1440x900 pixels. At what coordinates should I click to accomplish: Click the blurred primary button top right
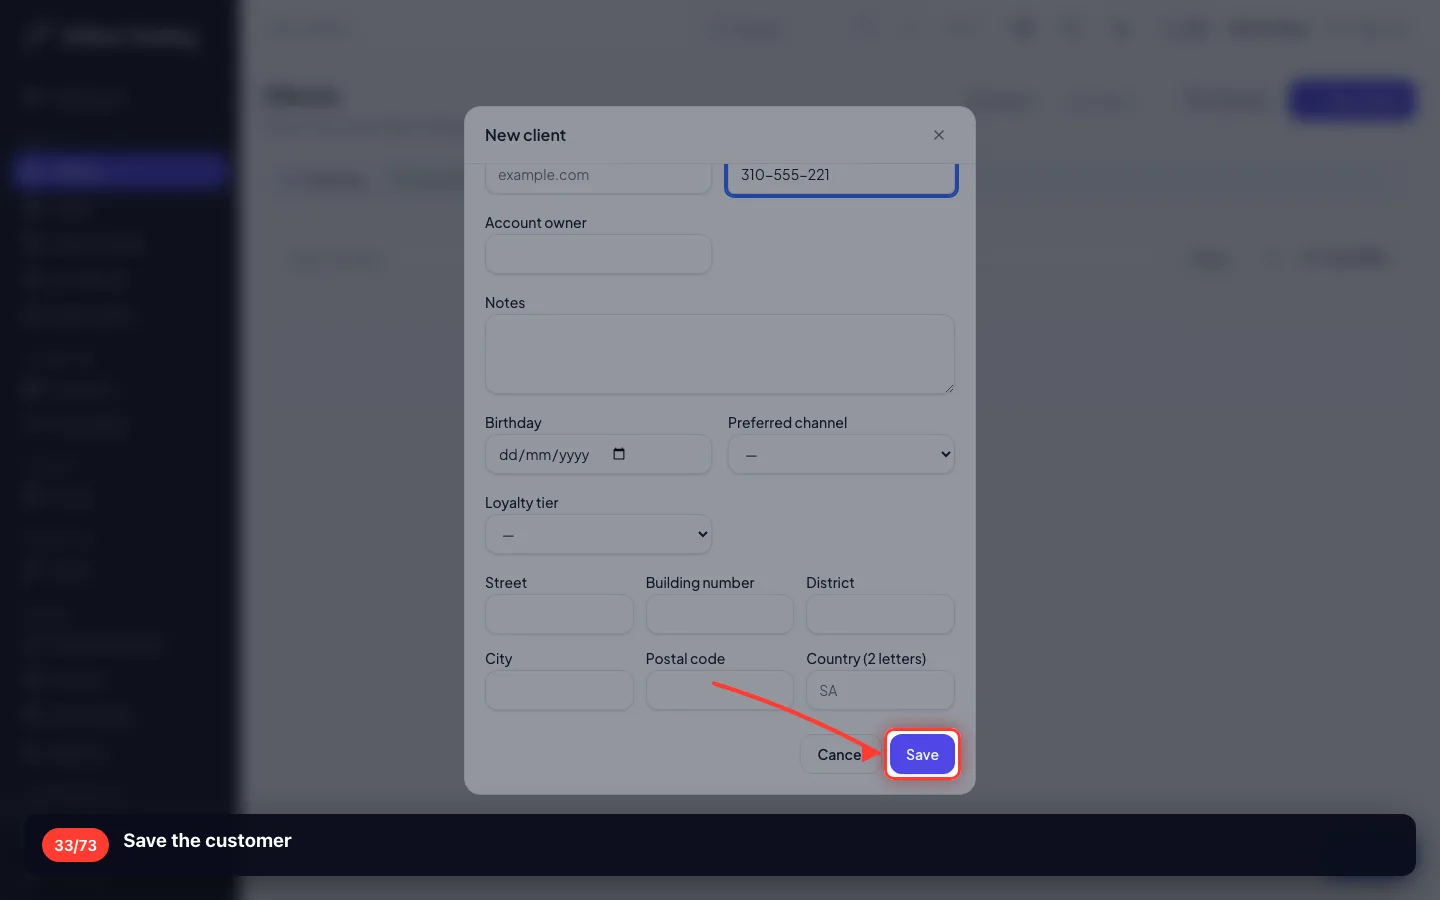tap(1352, 100)
